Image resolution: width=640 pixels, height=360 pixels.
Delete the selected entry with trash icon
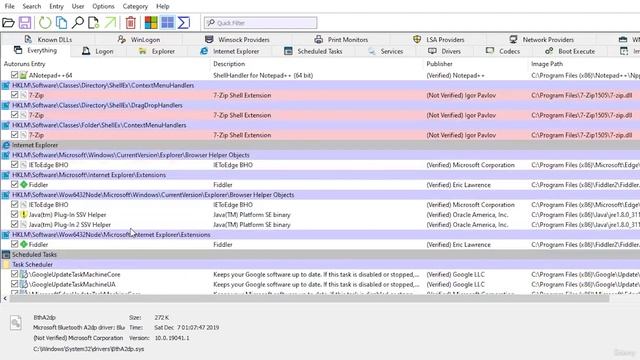131,22
